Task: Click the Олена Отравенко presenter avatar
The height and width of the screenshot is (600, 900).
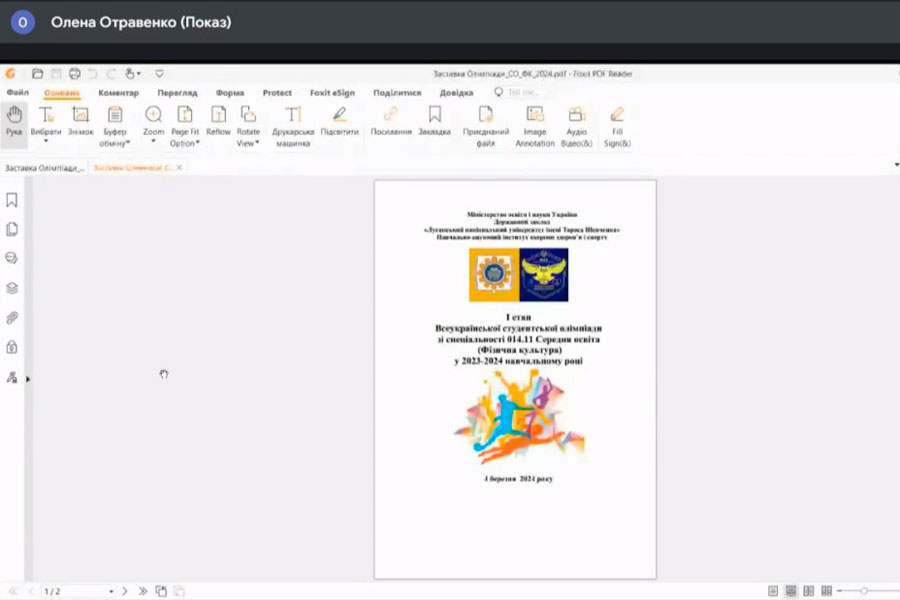Action: 23,22
